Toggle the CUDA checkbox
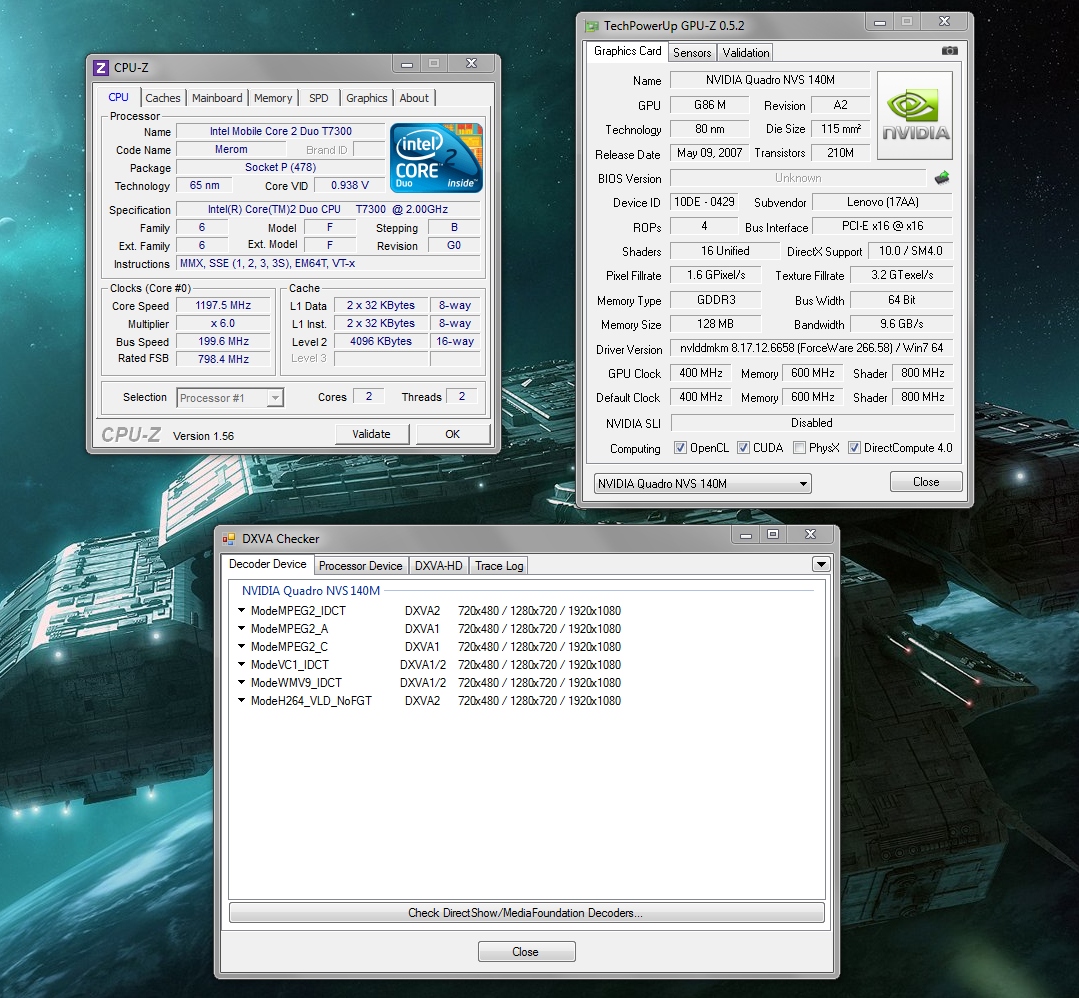 click(x=743, y=447)
